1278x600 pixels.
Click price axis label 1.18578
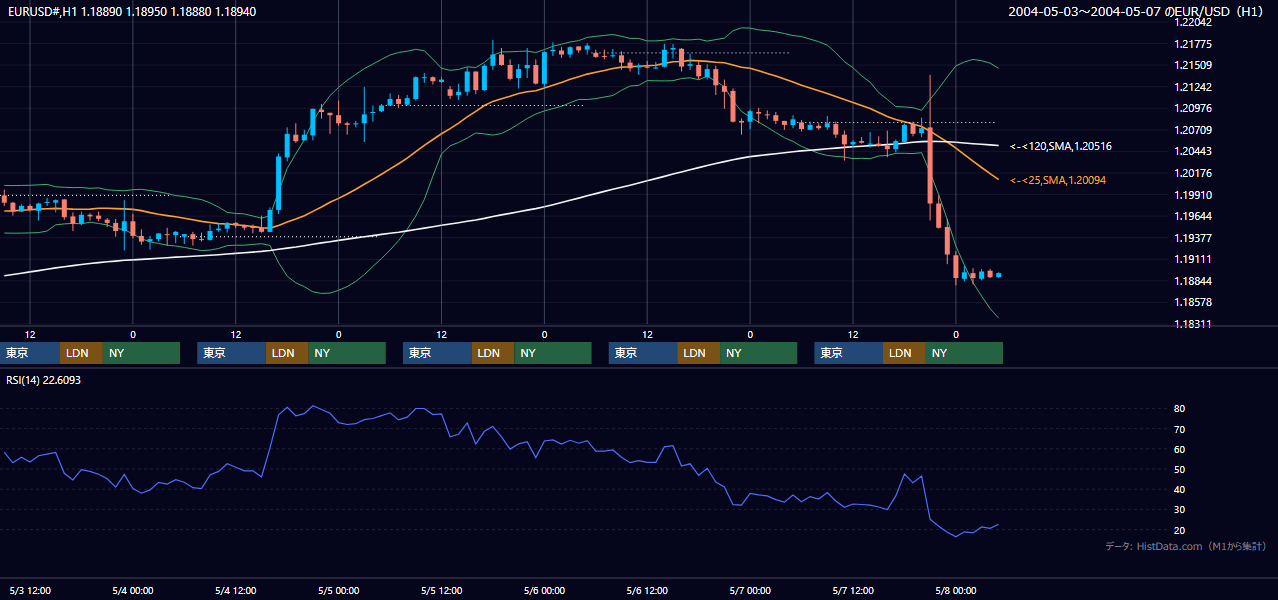click(1193, 302)
